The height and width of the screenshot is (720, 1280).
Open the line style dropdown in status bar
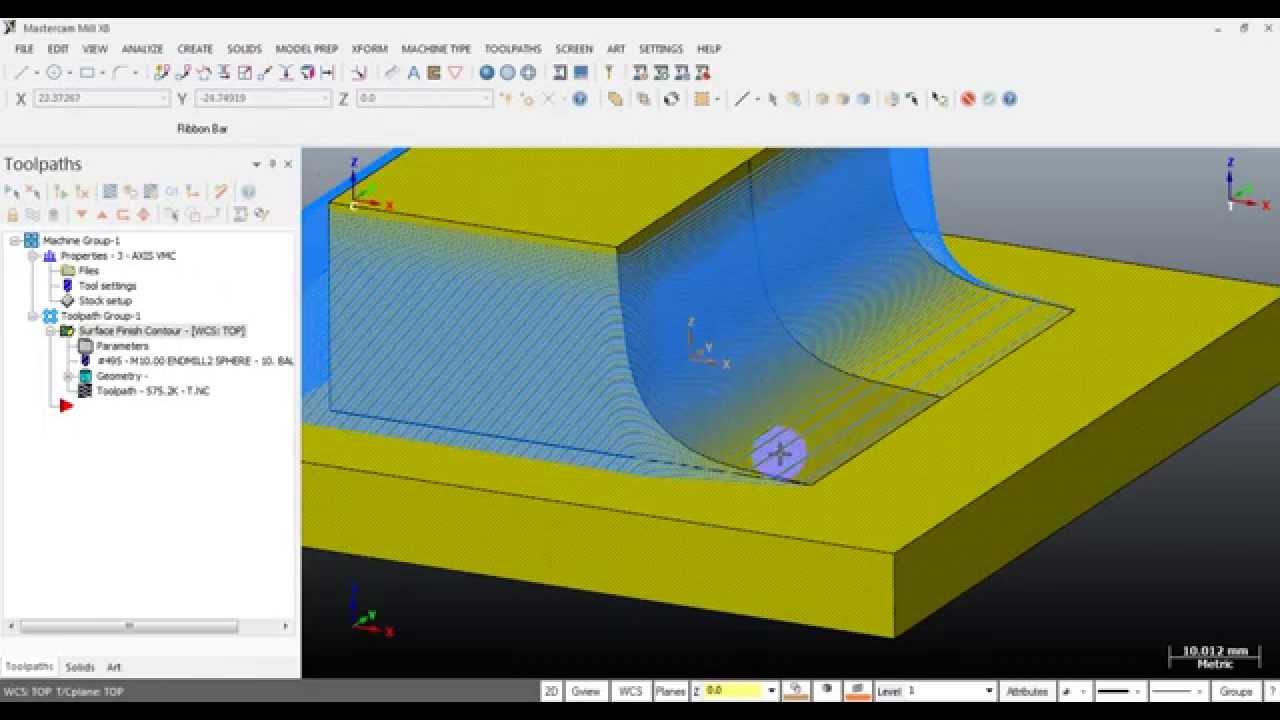tap(1139, 691)
